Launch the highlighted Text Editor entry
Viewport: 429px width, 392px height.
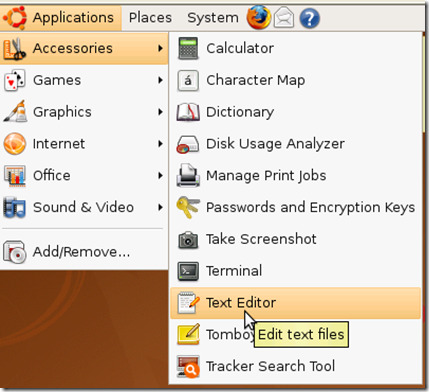click(x=295, y=303)
